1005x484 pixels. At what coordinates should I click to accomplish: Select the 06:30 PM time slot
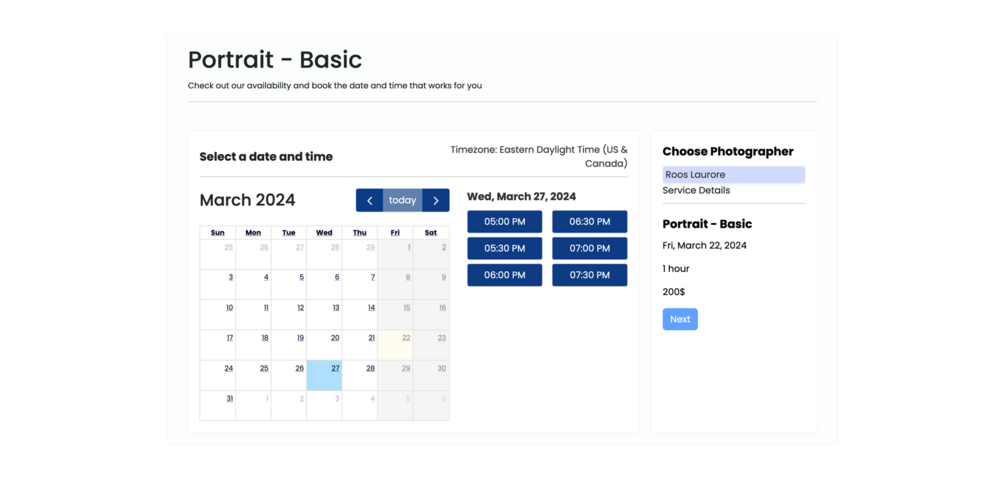click(x=589, y=222)
